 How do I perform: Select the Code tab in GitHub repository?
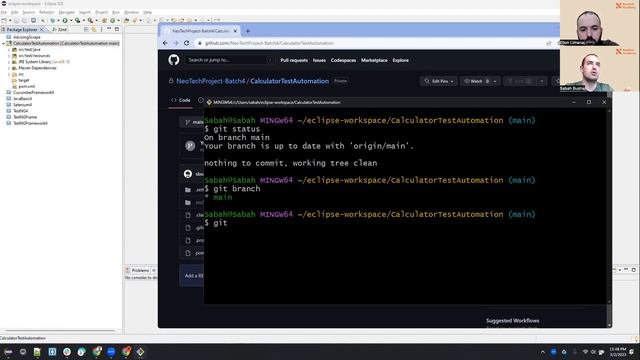tap(181, 100)
